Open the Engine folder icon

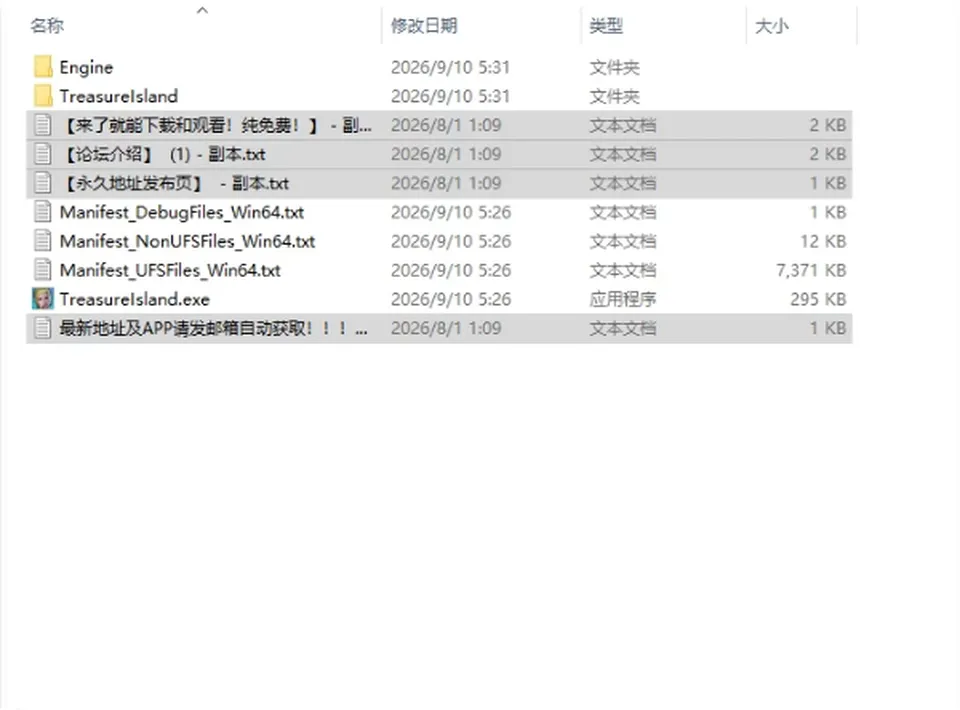click(x=43, y=67)
